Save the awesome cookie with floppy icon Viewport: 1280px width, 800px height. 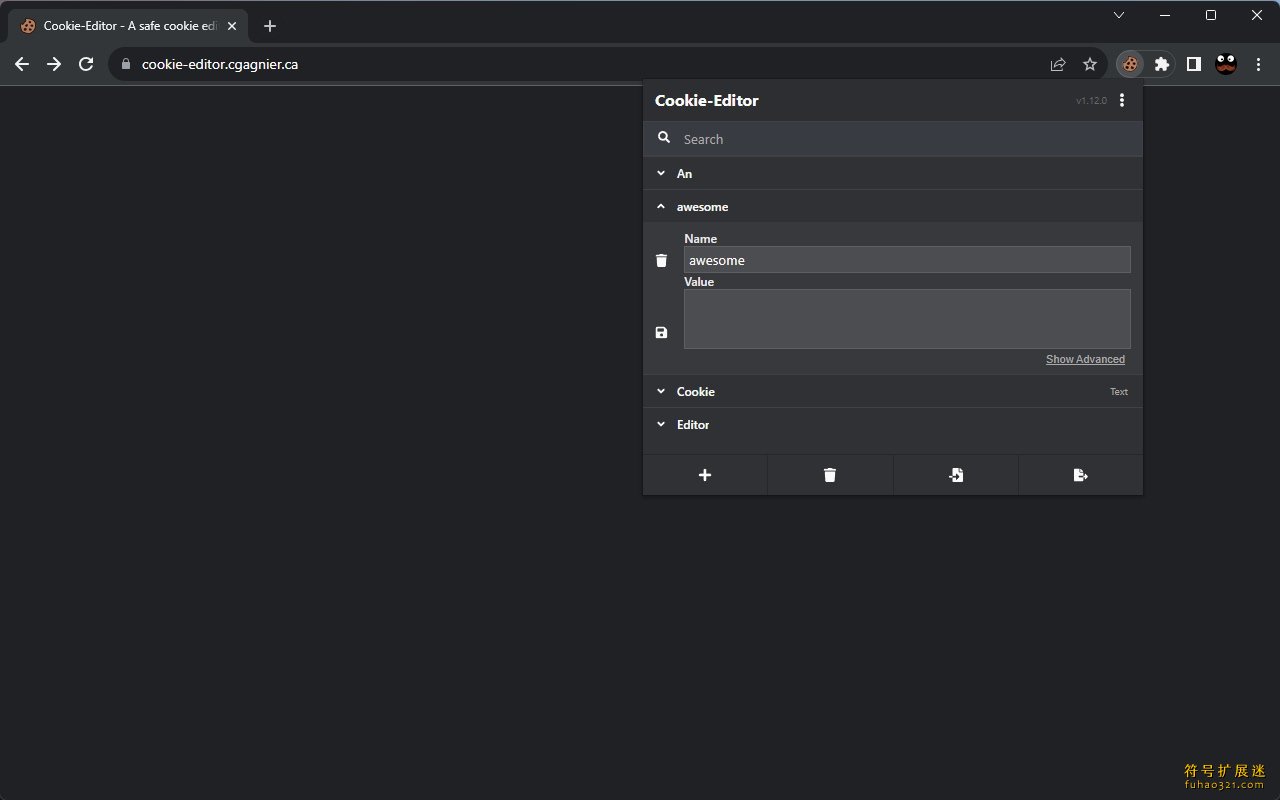click(x=661, y=332)
